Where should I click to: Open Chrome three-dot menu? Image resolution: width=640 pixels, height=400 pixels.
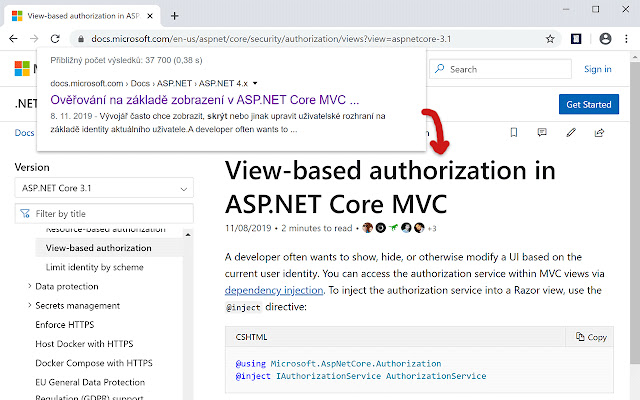[627, 39]
